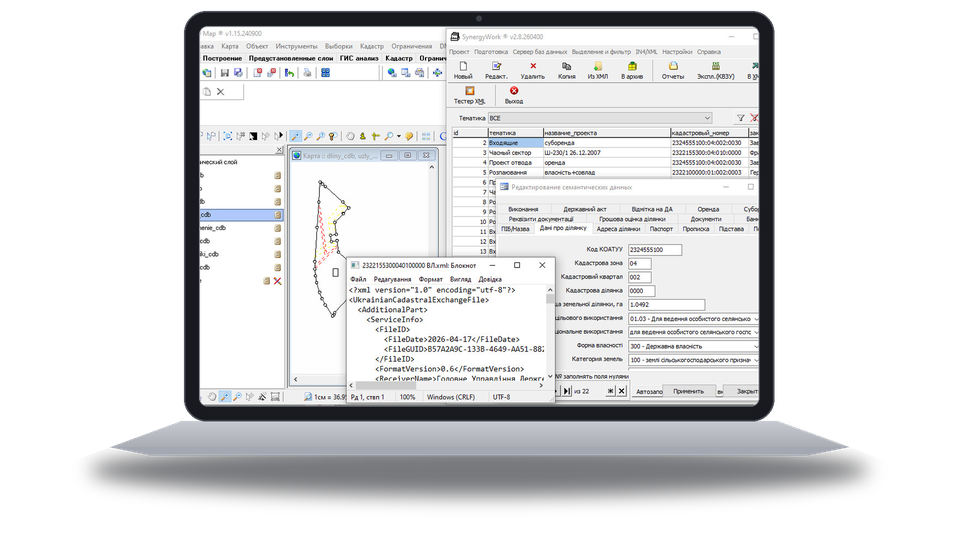The height and width of the screenshot is (537, 958).
Task: Select the highlighted zoom-in magnifier tool
Action: (296, 136)
